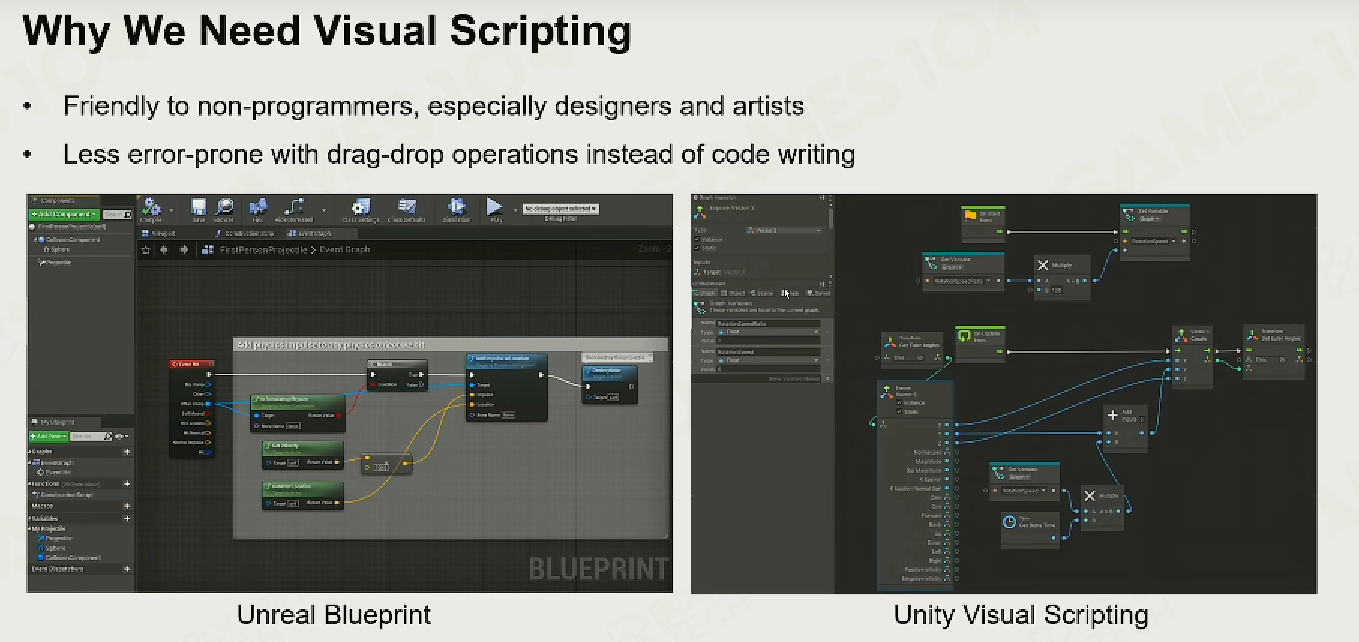Select the DestroyActor node
Screen dimensions: 1359x642
610,385
